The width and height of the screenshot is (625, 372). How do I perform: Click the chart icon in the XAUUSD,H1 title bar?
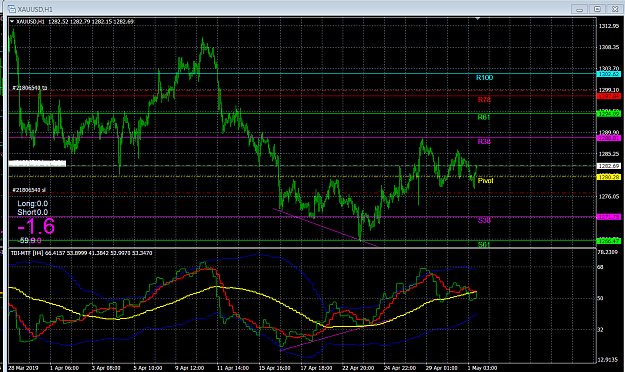(12, 8)
